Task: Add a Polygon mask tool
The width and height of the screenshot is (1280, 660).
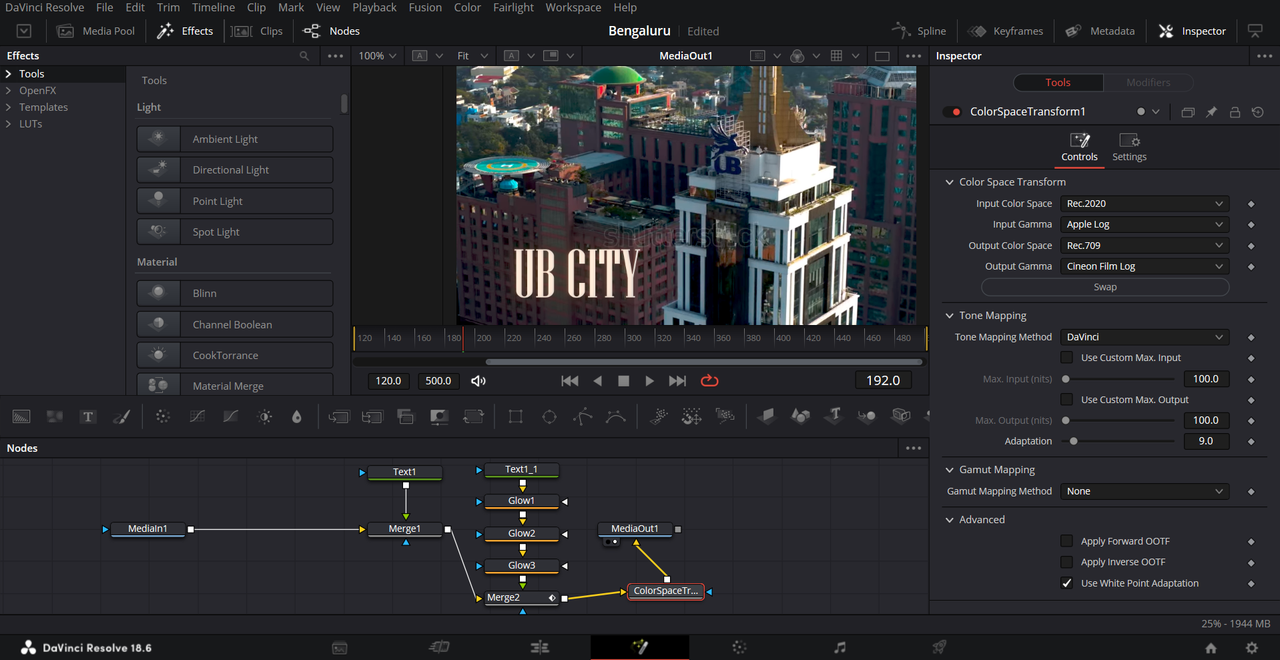Action: [x=583, y=417]
